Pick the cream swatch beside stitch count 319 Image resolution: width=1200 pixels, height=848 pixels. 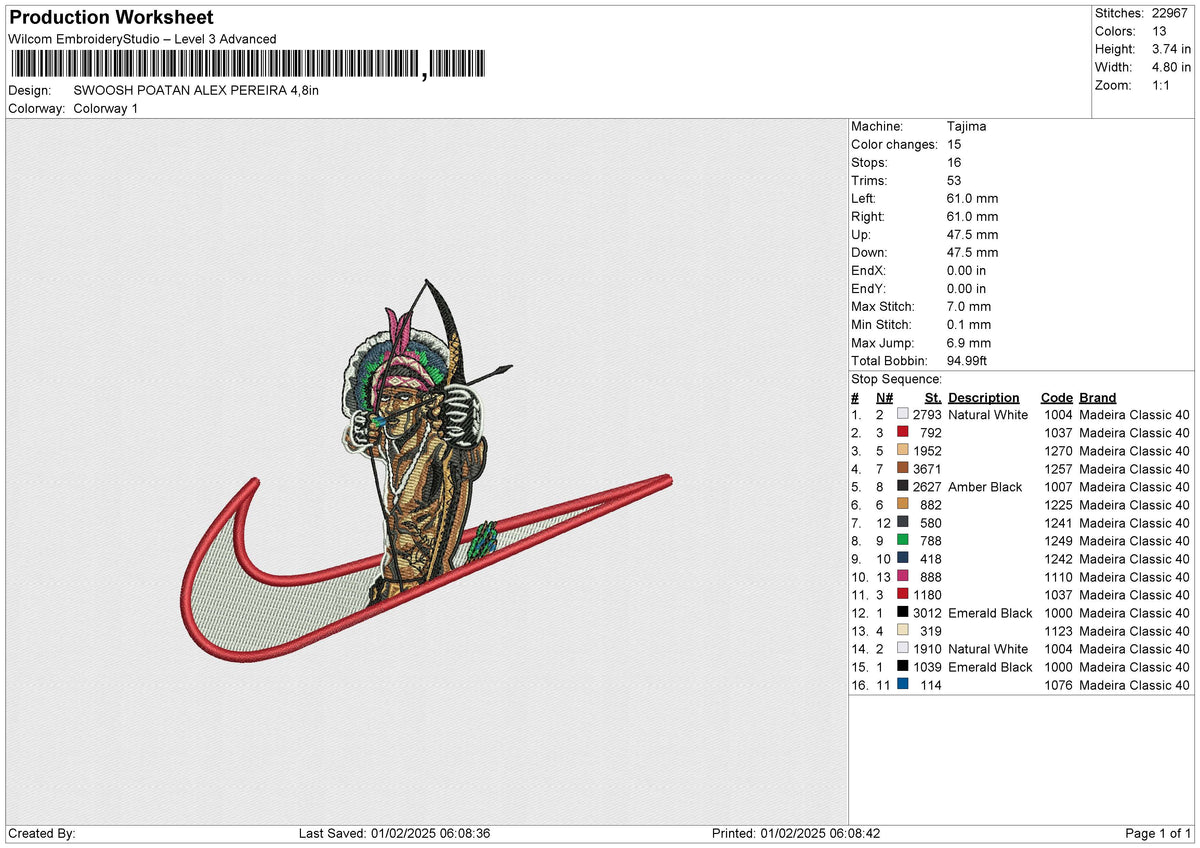(x=903, y=631)
